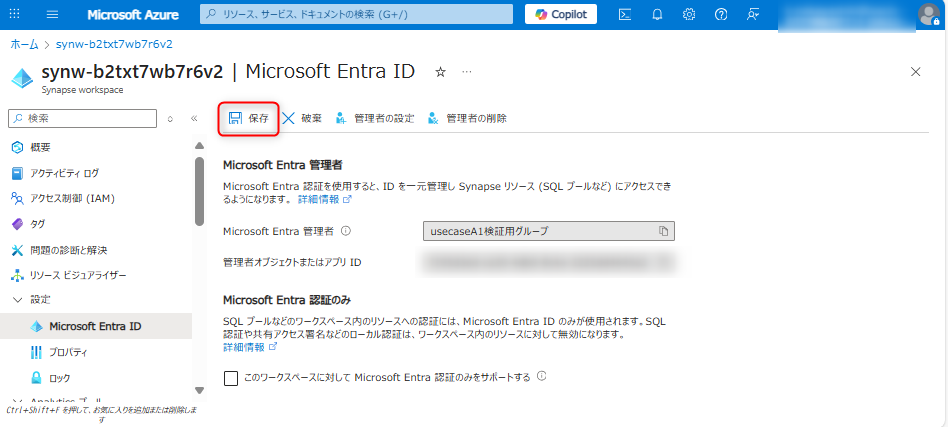Open the feedback icon
The height and width of the screenshot is (427, 948).
753,15
